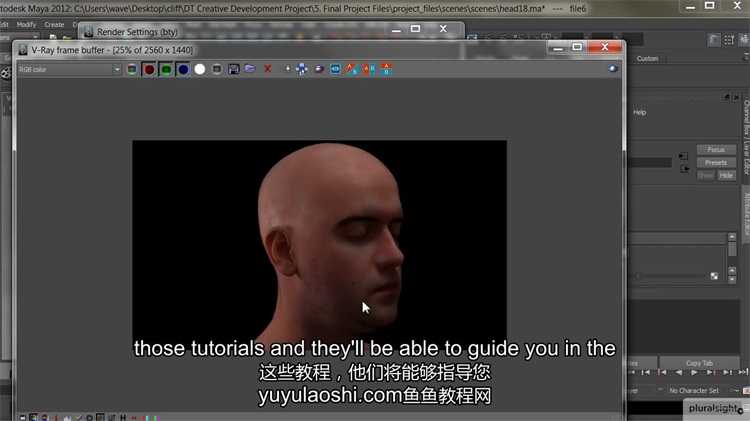This screenshot has height=421, width=750.
Task: Toggle the region render icon
Action: pos(335,69)
